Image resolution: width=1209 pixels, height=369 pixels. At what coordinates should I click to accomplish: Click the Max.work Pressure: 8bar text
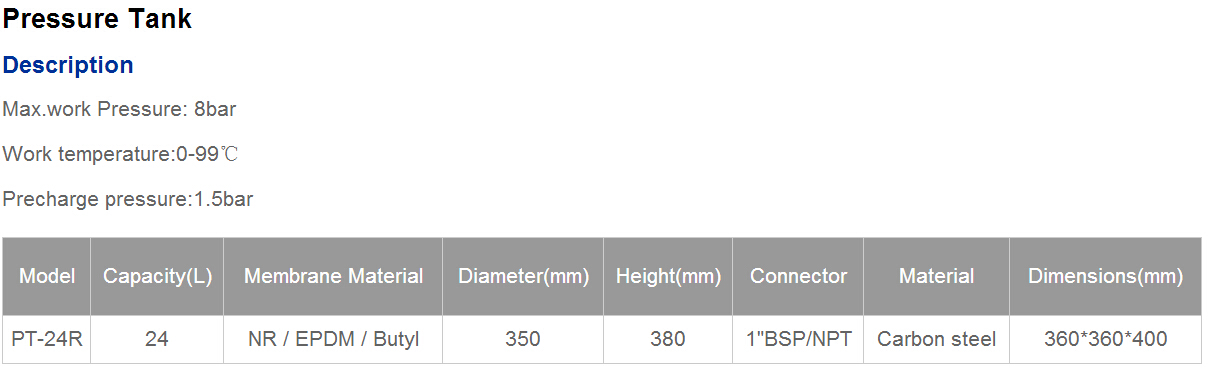[x=119, y=109]
